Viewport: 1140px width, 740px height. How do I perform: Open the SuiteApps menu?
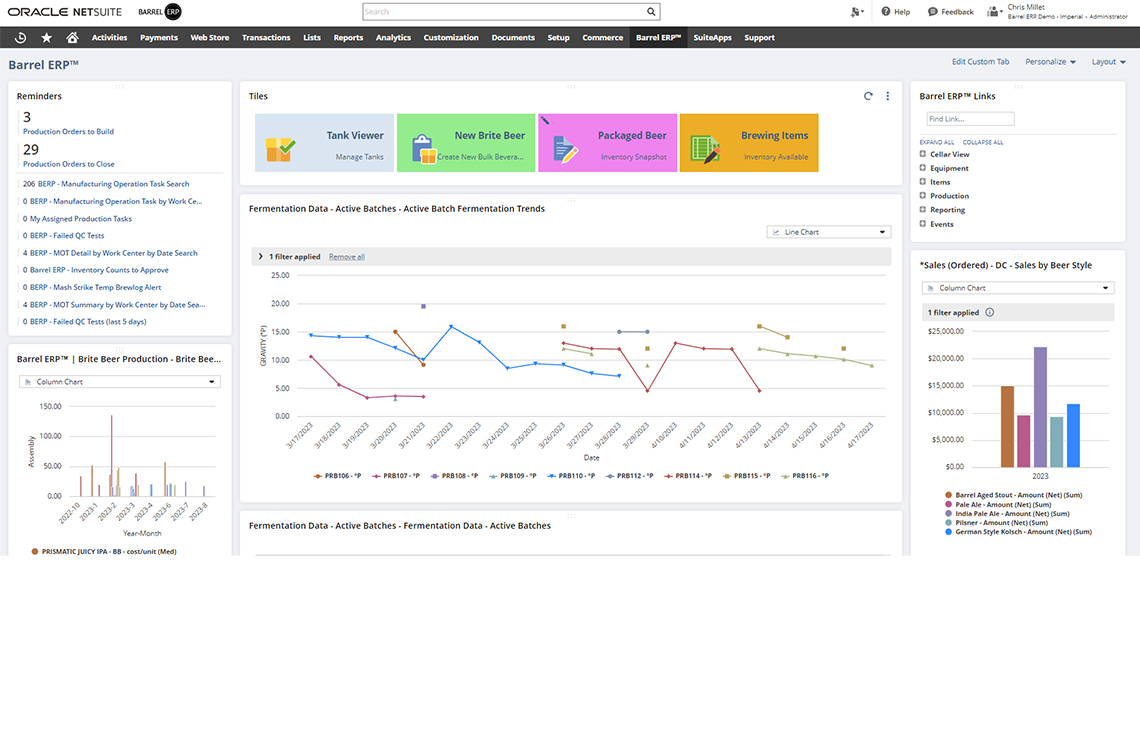point(712,38)
